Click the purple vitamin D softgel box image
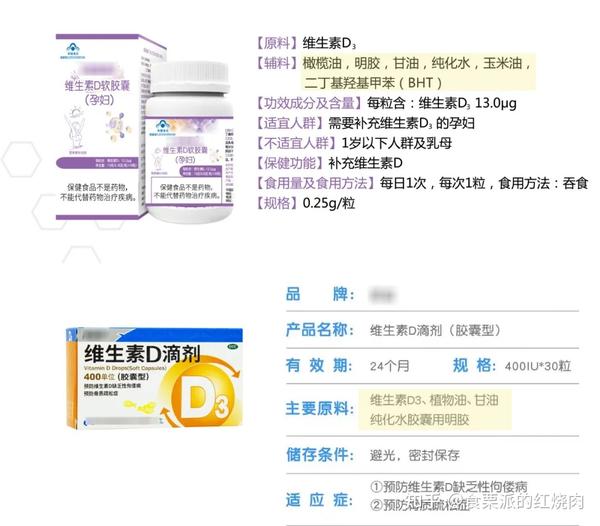This screenshot has height=526, width=600. (x=101, y=127)
